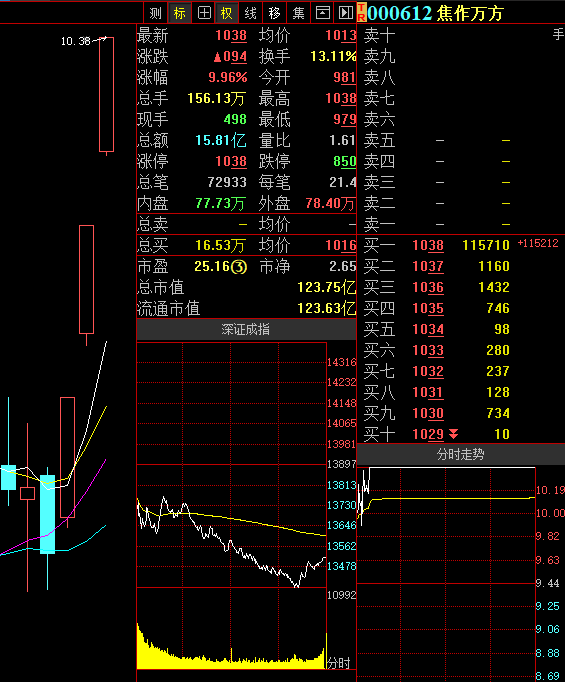Select stock name 000612 焦作万方
Image resolution: width=565 pixels, height=682 pixels.
click(435, 13)
